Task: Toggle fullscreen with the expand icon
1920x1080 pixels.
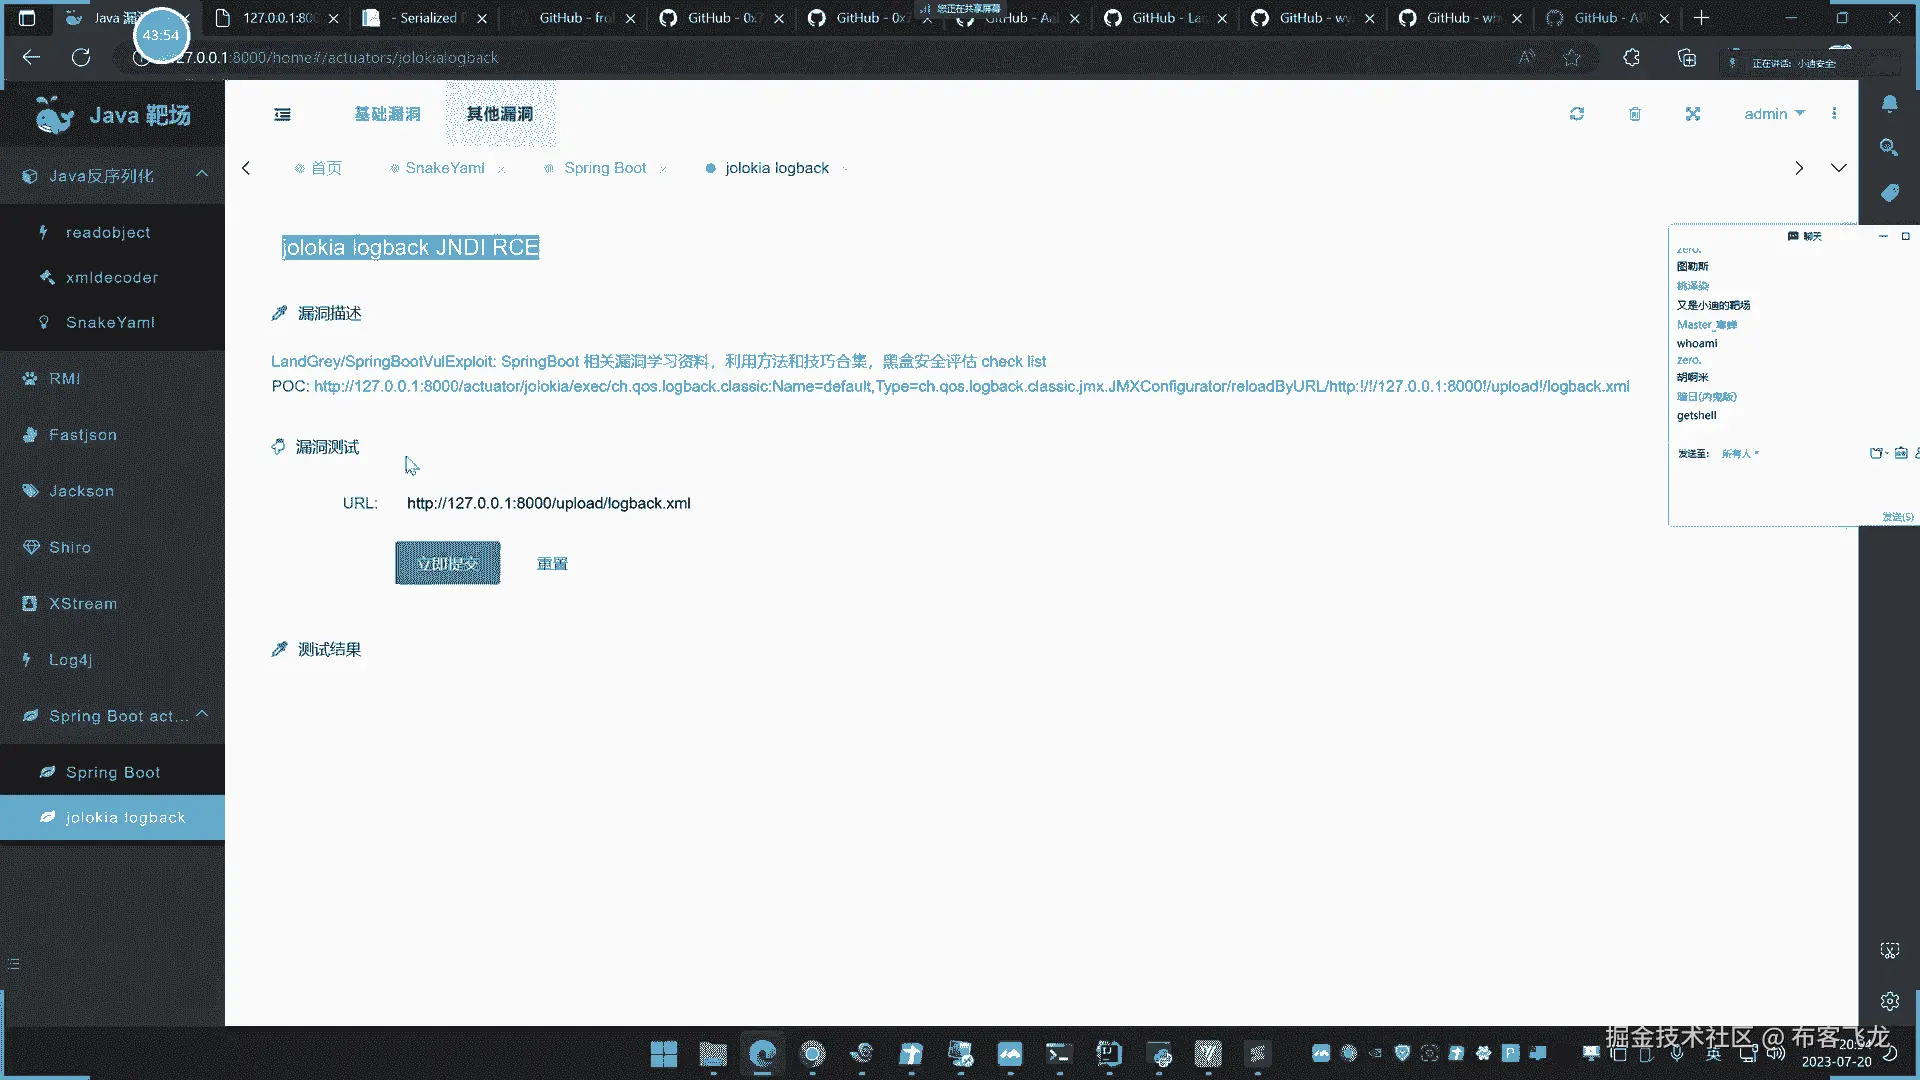Action: point(1693,114)
